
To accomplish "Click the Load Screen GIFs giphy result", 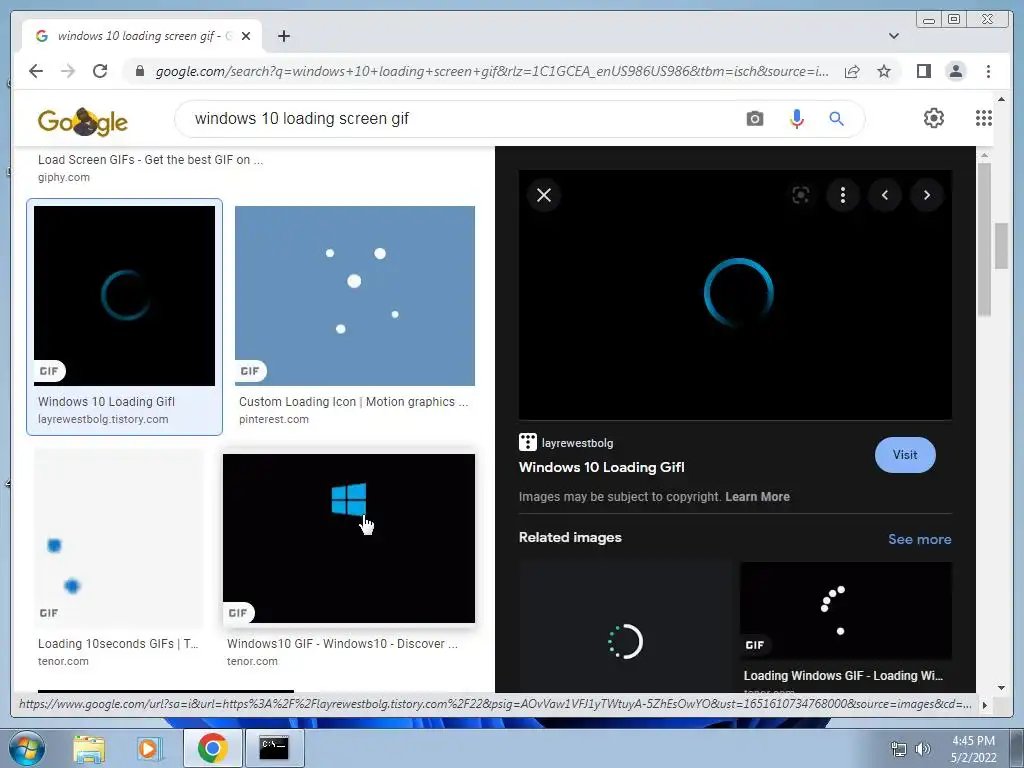I will 150,160.
